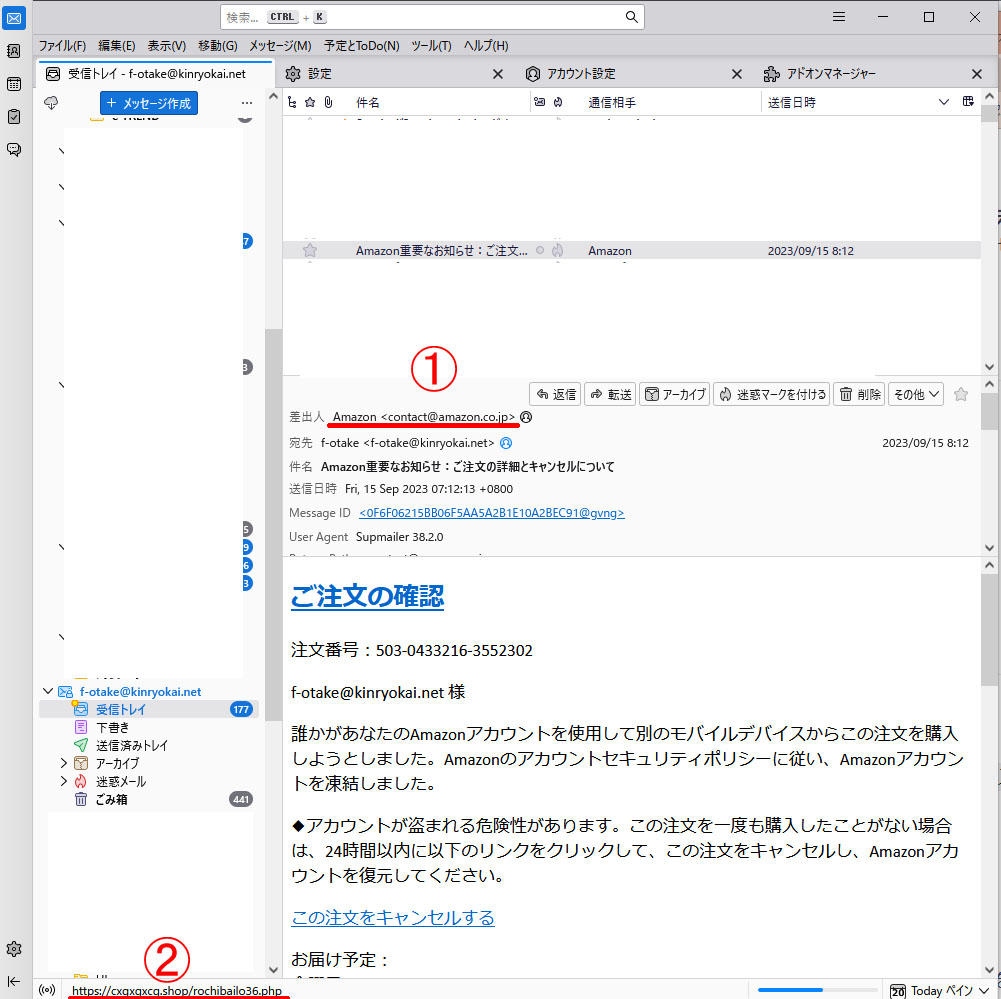
Task: Sort by attachment column icon
Action: 328,102
